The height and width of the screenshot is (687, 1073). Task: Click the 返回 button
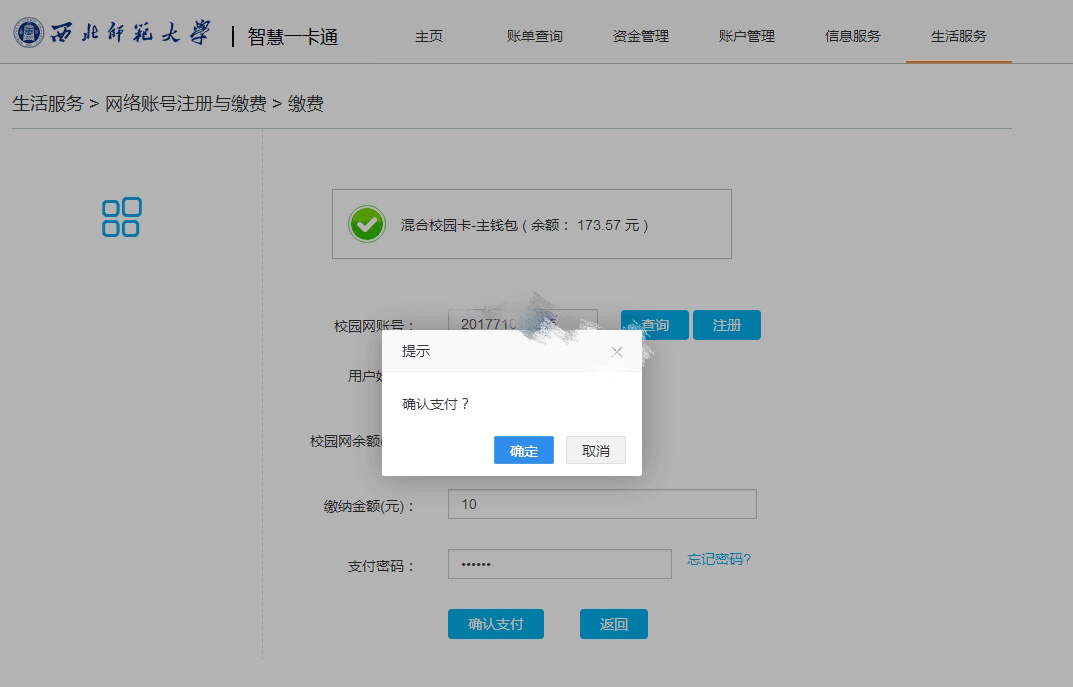613,624
